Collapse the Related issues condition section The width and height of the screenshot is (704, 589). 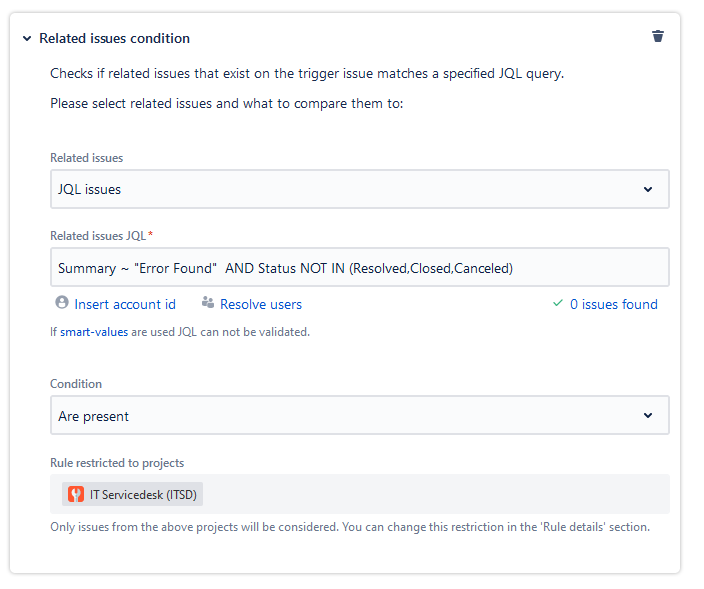27,39
